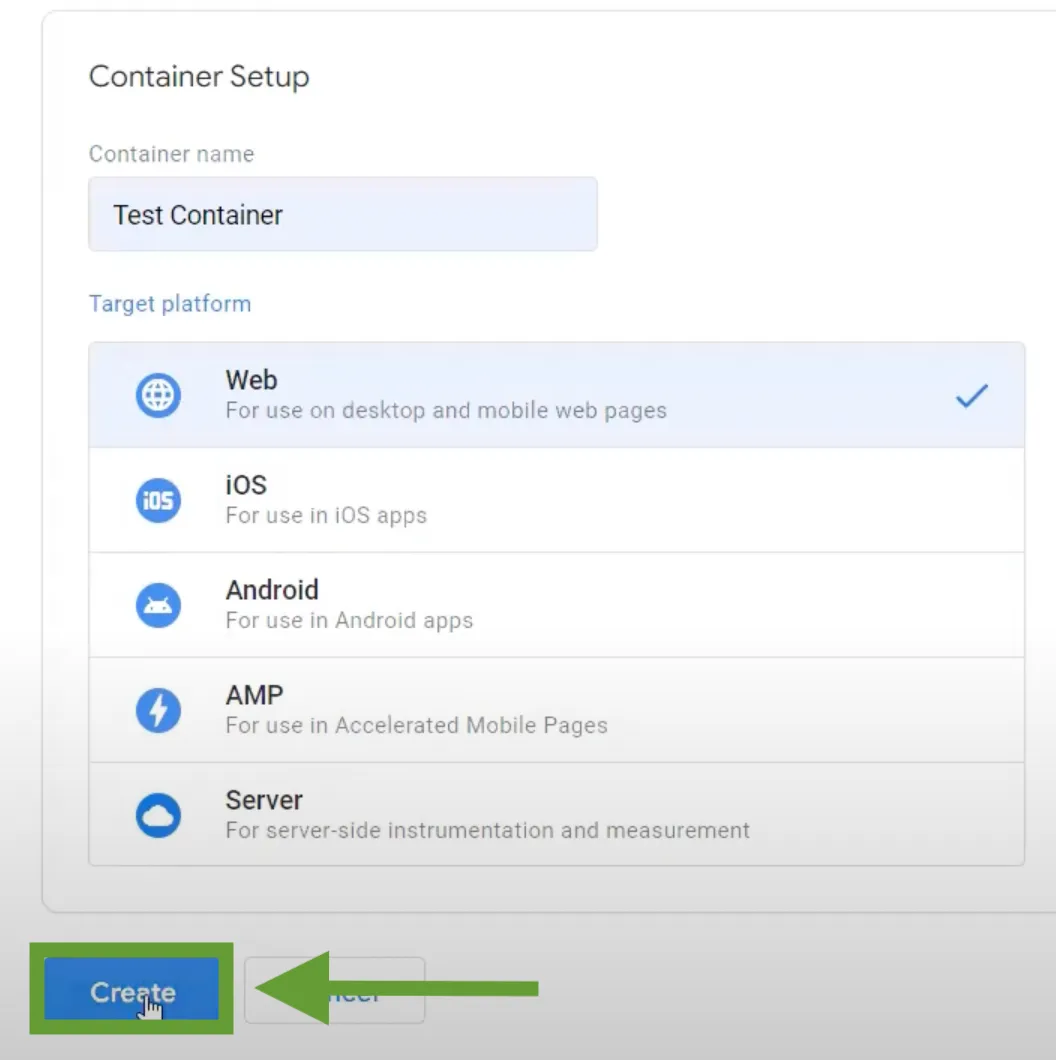Click the Server cloud icon
Viewport: 1056px width, 1060px height.
(x=158, y=815)
